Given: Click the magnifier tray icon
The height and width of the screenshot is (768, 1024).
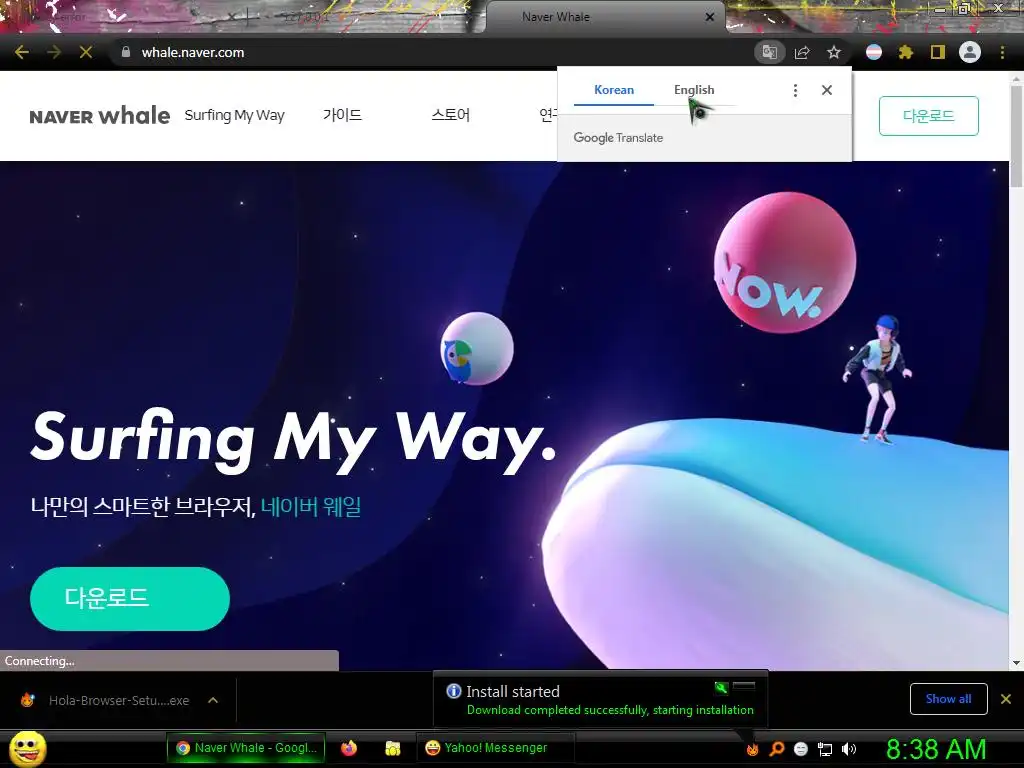Looking at the screenshot, I should point(776,749).
